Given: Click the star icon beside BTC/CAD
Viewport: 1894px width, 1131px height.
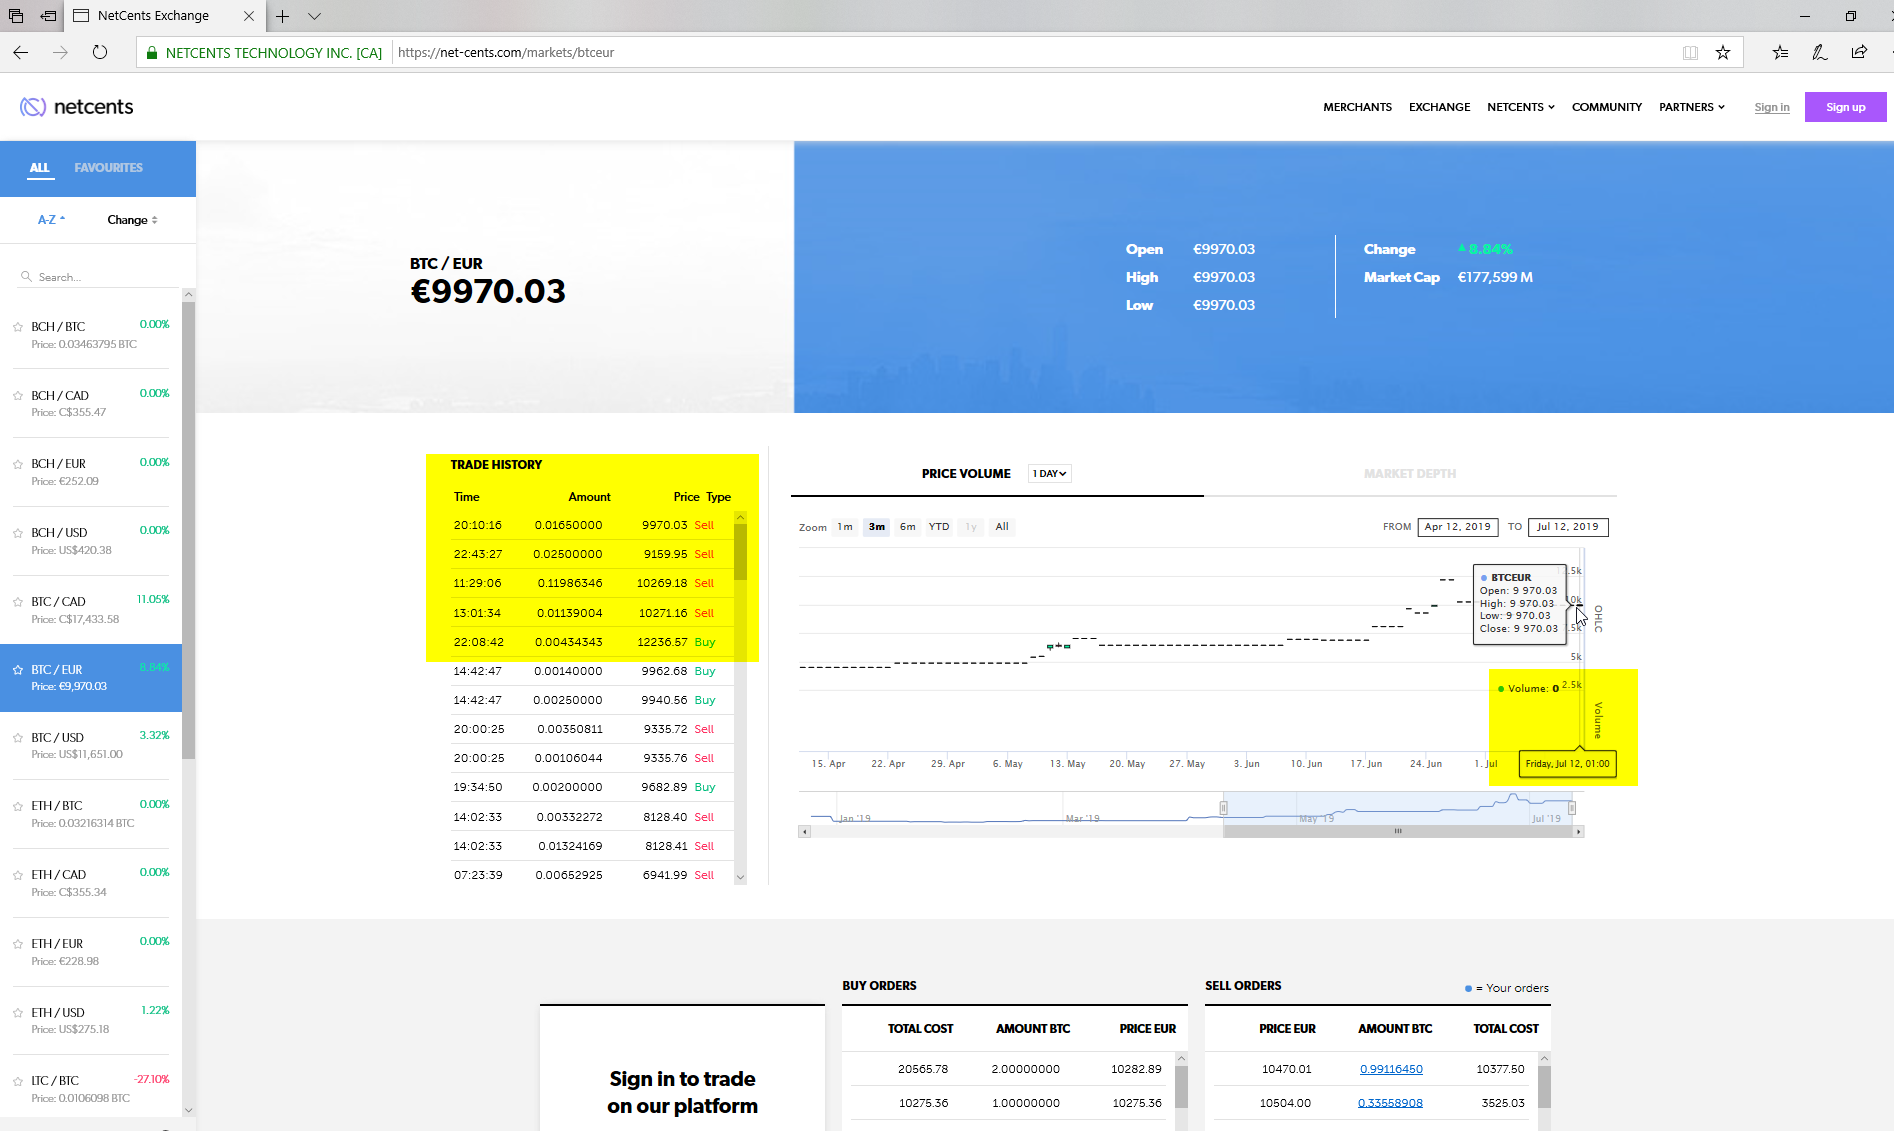Looking at the screenshot, I should (17, 600).
